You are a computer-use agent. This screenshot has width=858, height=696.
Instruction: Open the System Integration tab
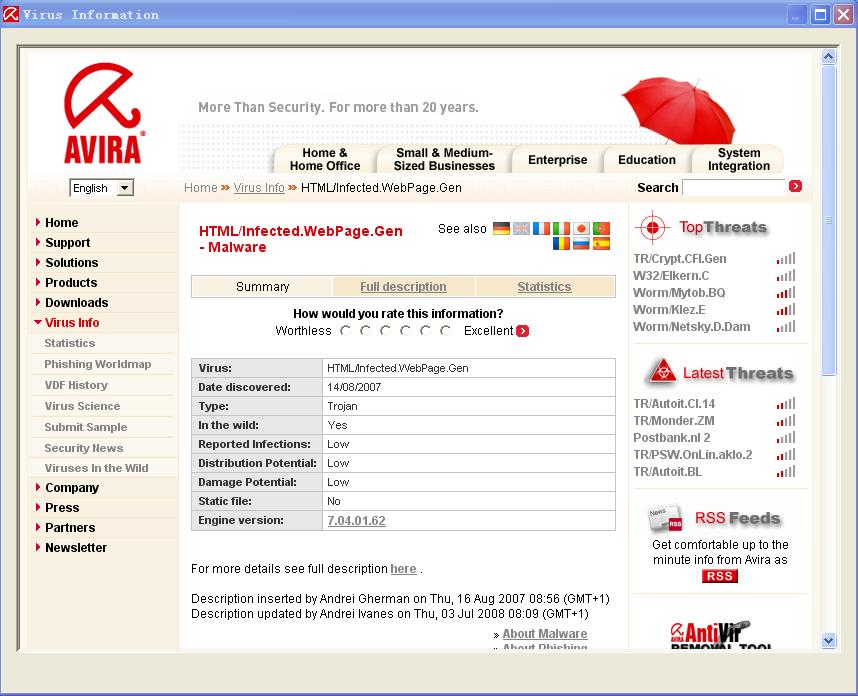739,159
